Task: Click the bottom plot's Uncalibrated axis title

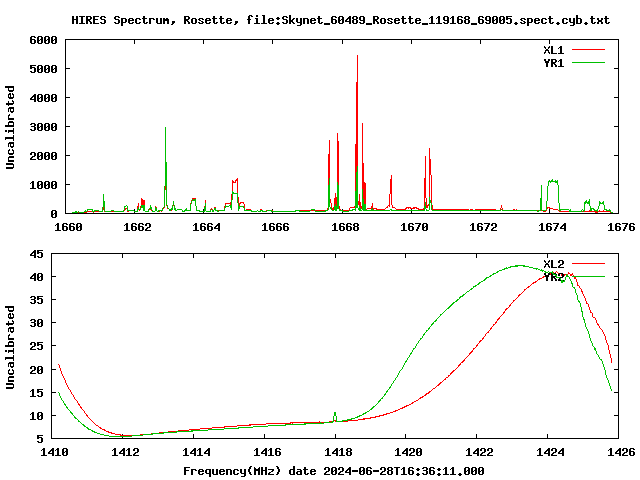Action: [10, 347]
